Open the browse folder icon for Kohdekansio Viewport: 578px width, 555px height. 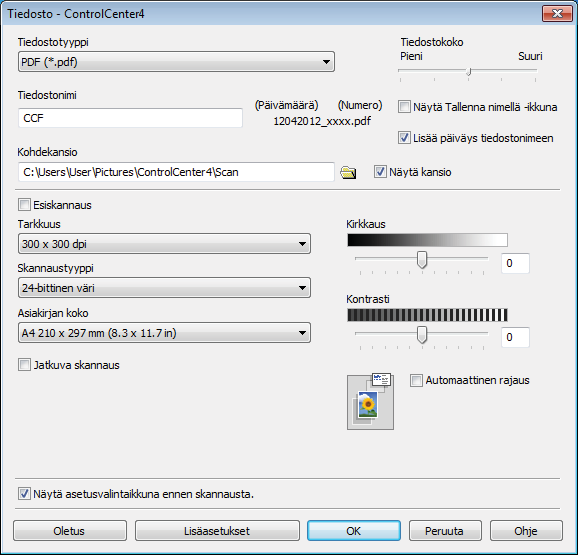[x=348, y=172]
